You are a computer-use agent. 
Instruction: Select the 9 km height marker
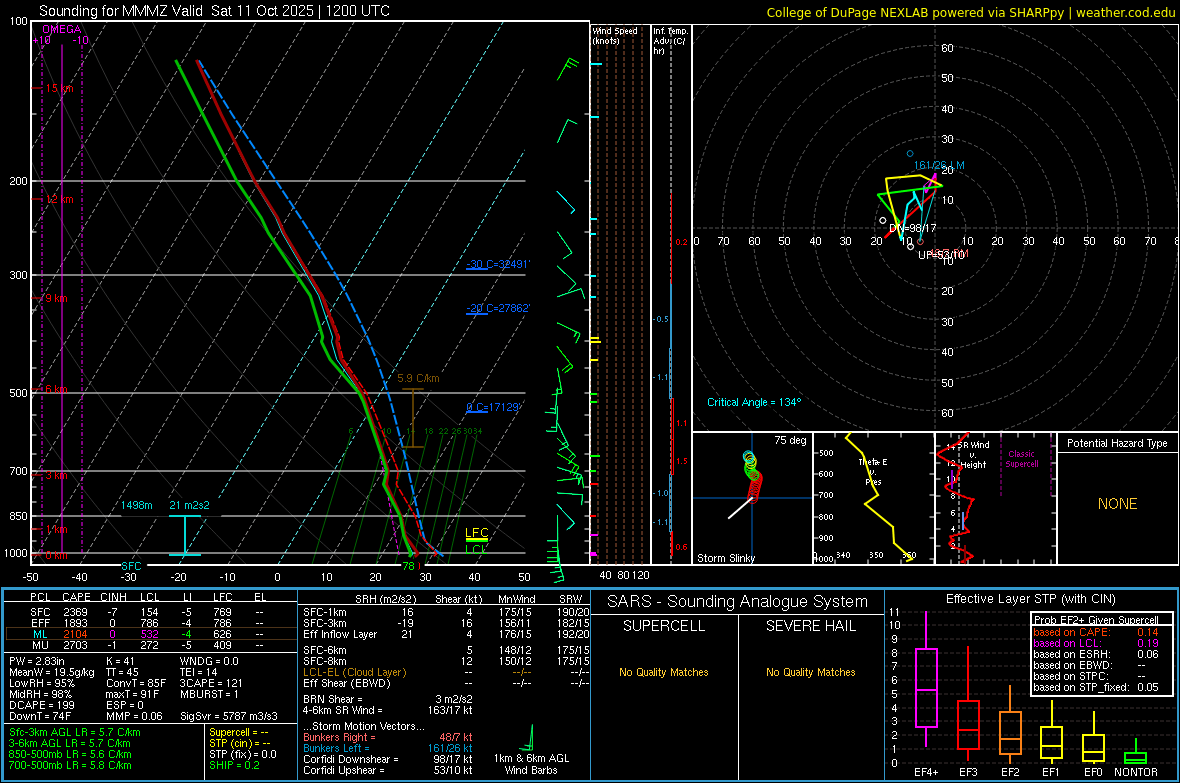56,298
